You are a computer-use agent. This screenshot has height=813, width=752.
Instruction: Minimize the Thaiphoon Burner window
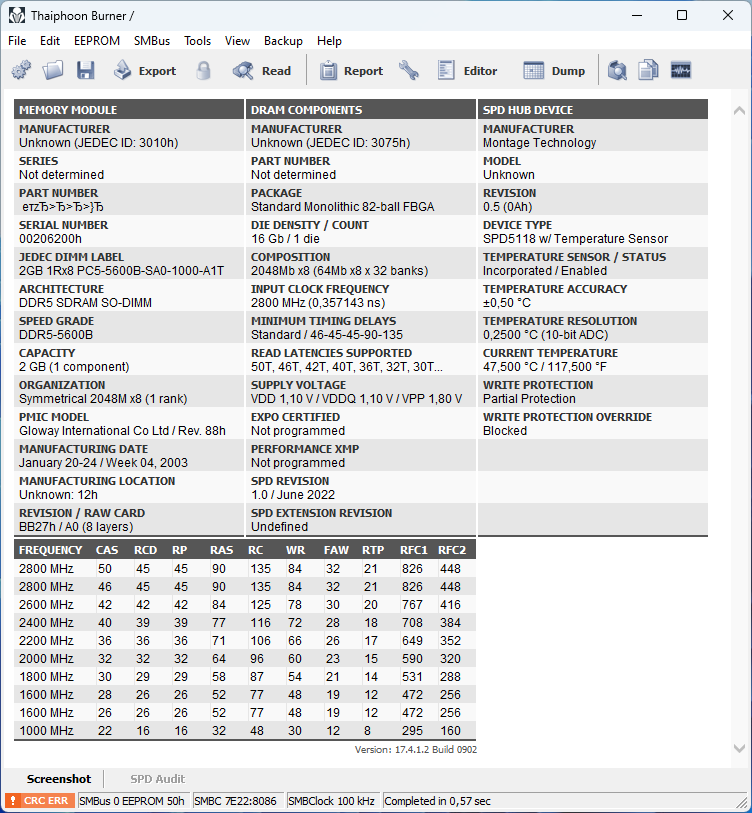[x=637, y=16]
